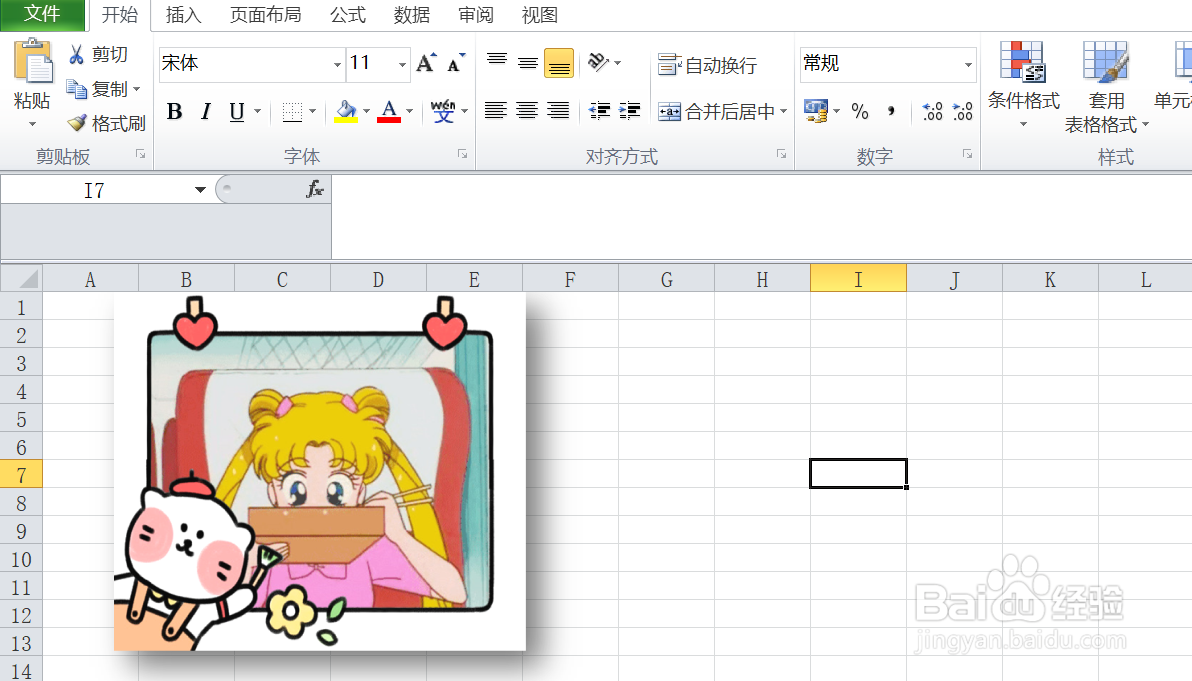Screen dimensions: 1192x681
Task: Open the font size dropdown
Action: (402, 65)
